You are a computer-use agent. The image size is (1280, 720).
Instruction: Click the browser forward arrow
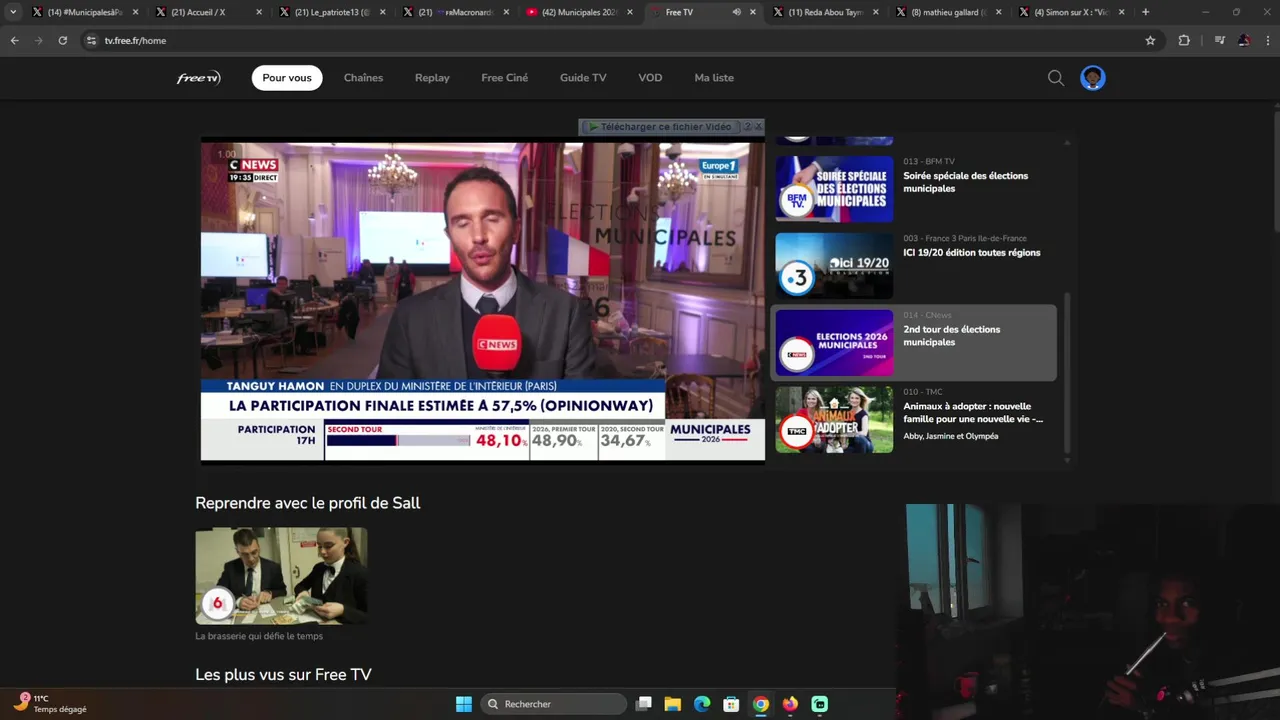38,40
